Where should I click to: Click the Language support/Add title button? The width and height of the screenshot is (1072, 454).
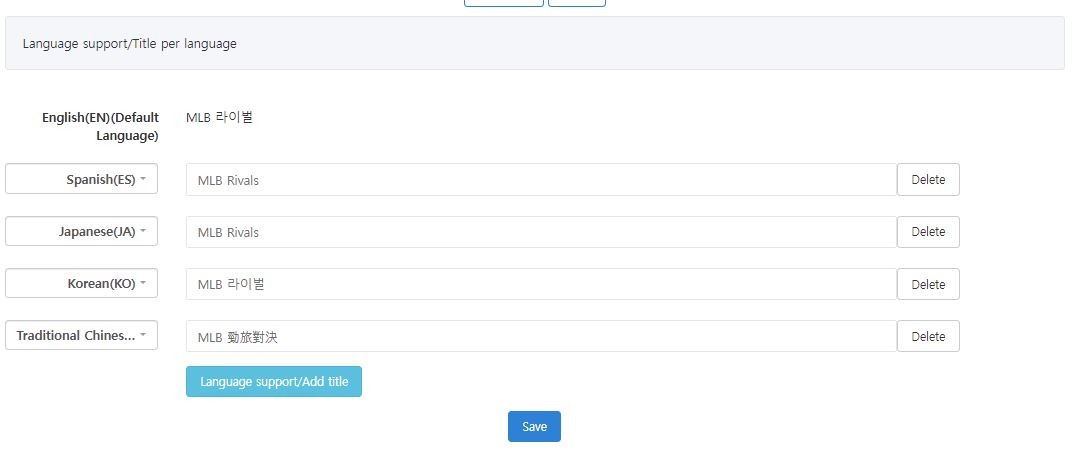coord(273,381)
